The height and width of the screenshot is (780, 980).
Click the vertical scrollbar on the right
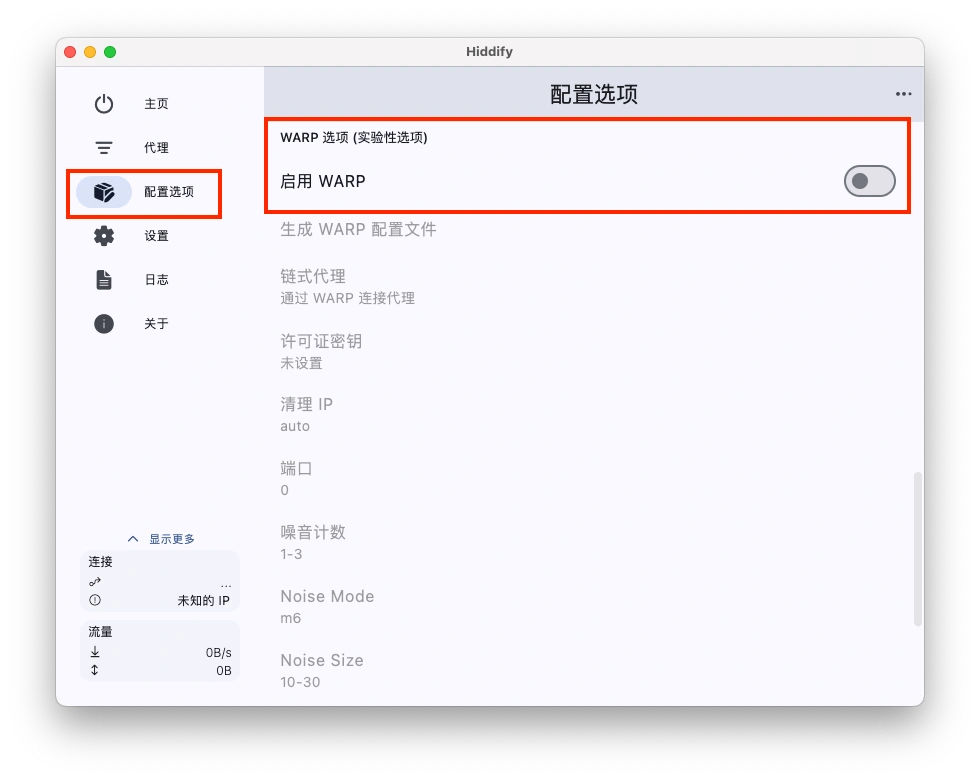coord(917,550)
